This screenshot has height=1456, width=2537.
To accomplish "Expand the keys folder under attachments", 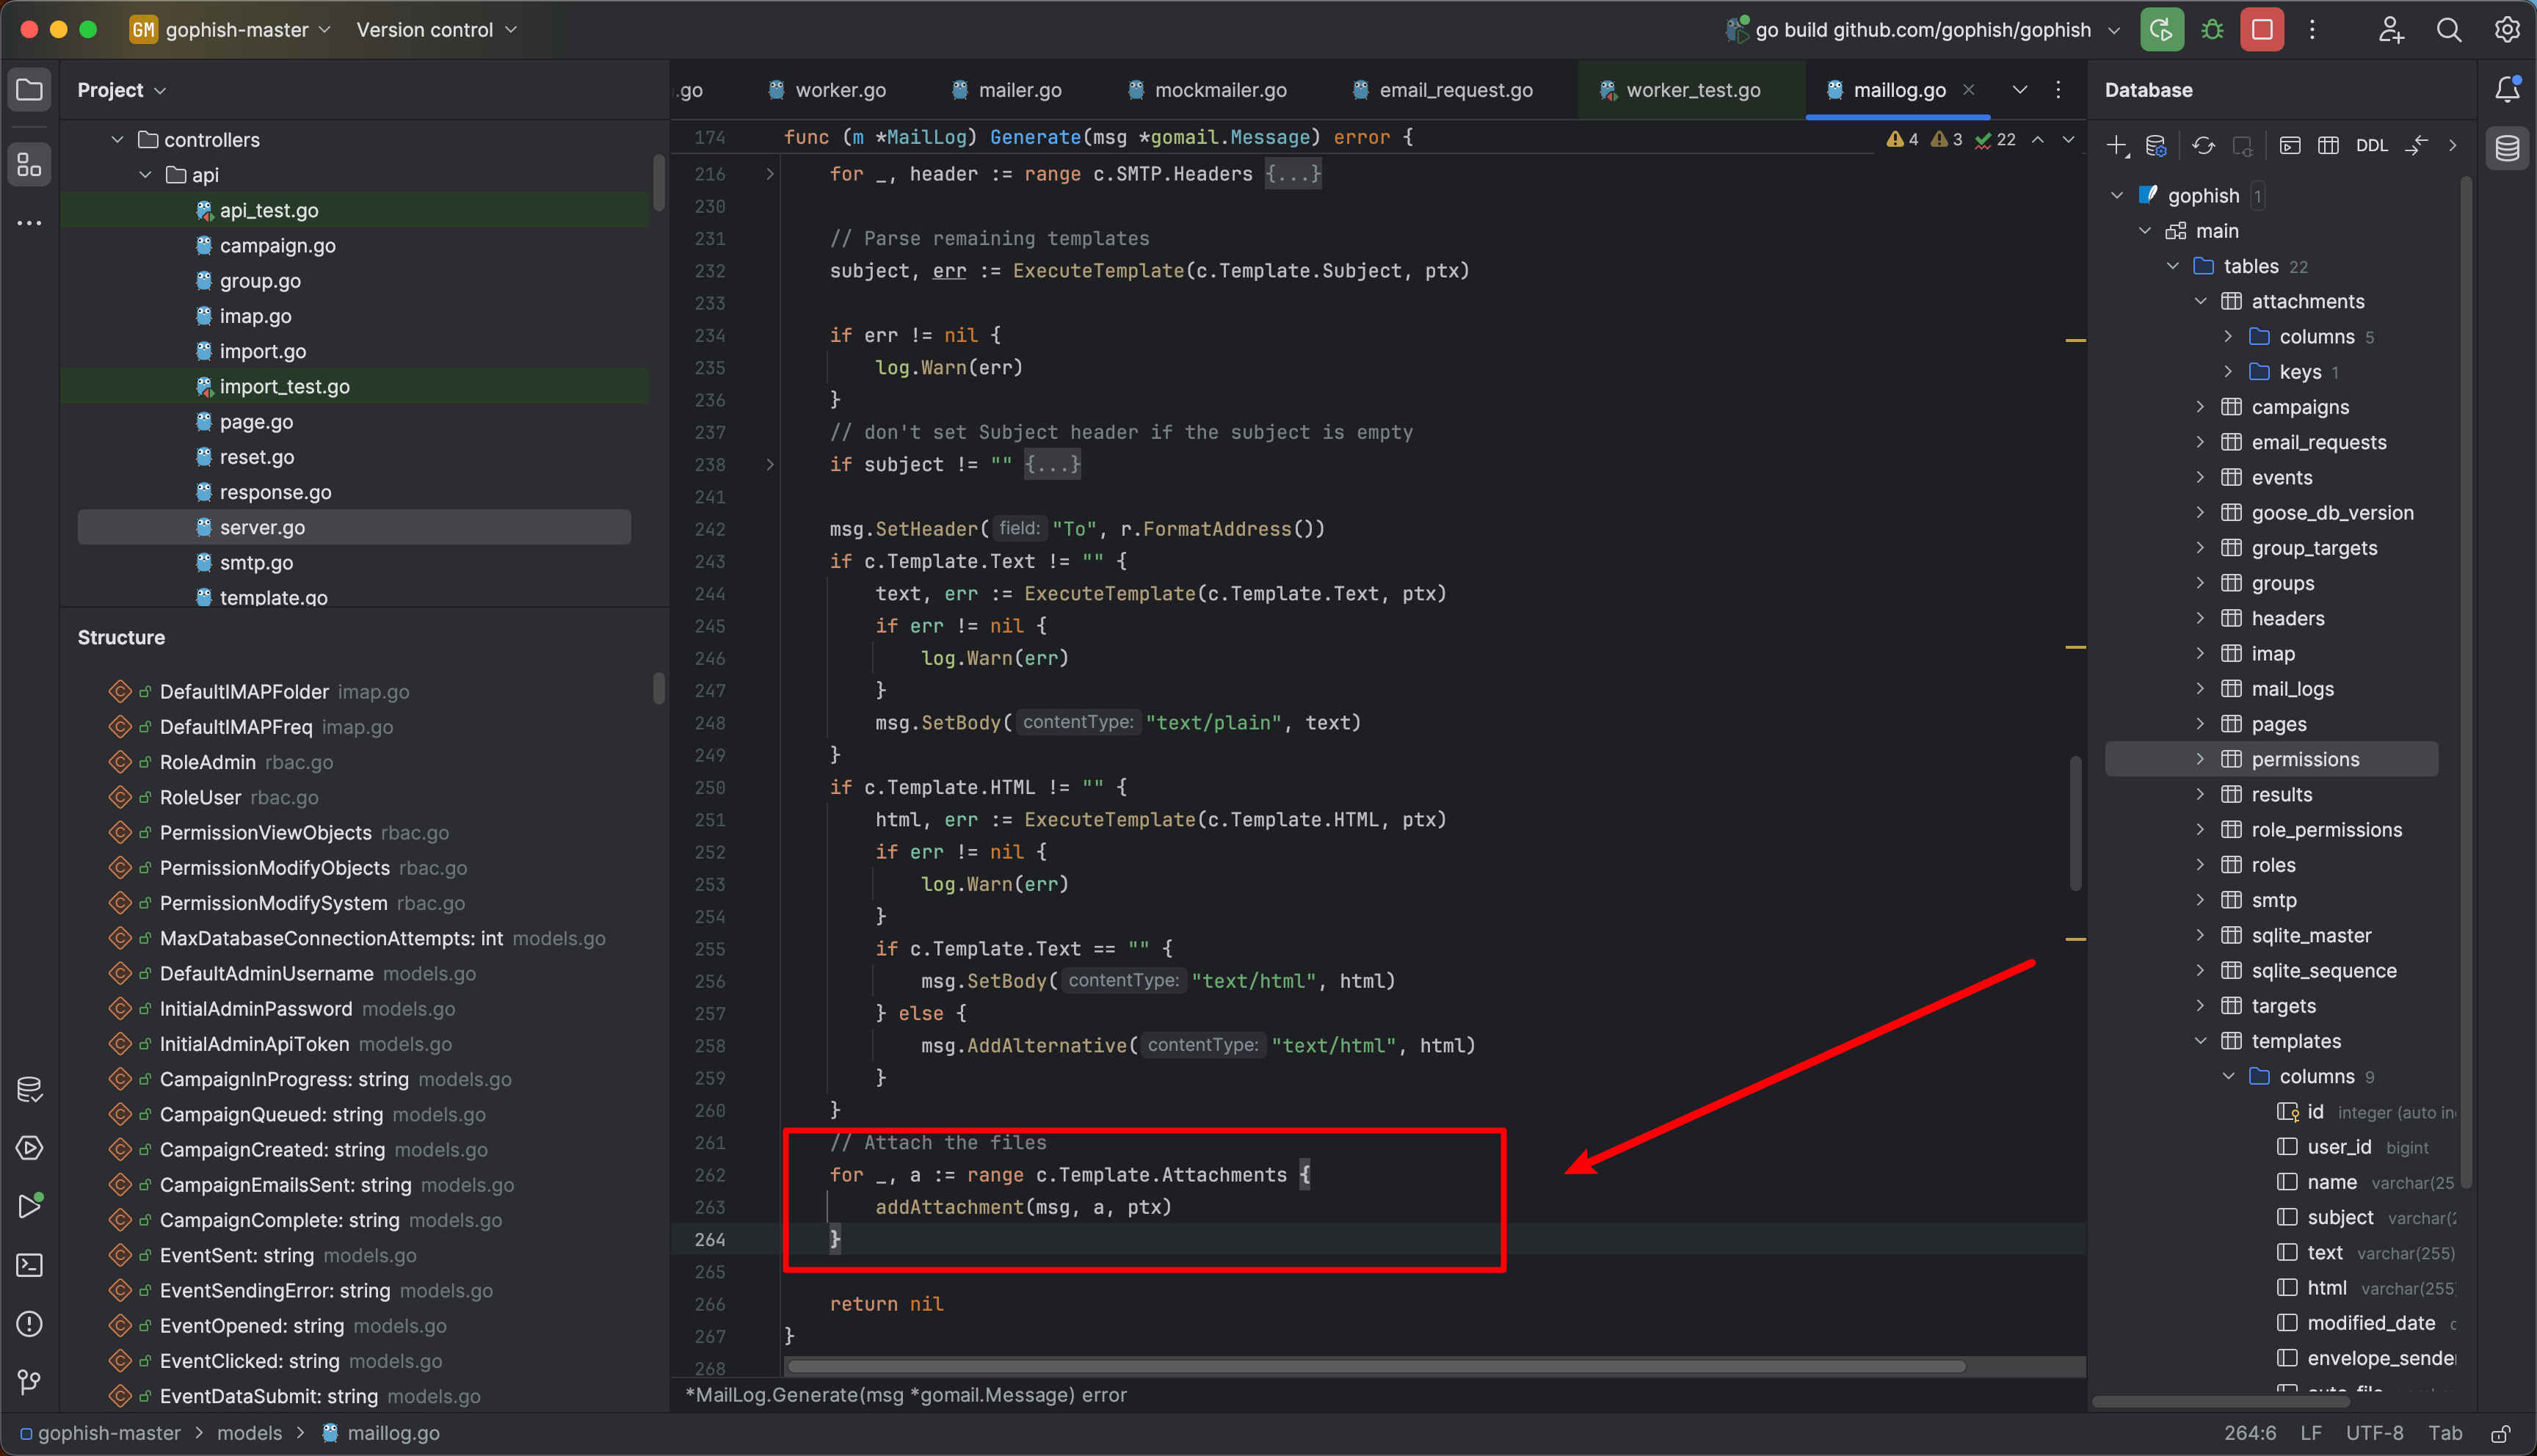I will tap(2228, 372).
